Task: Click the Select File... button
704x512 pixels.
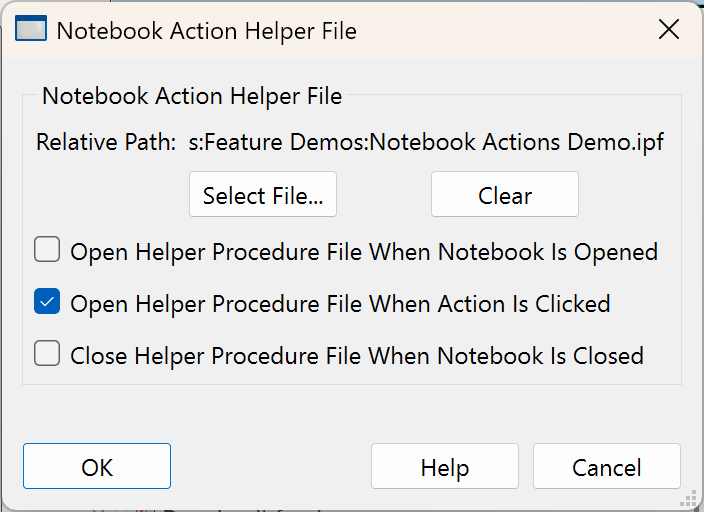Action: pos(263,195)
